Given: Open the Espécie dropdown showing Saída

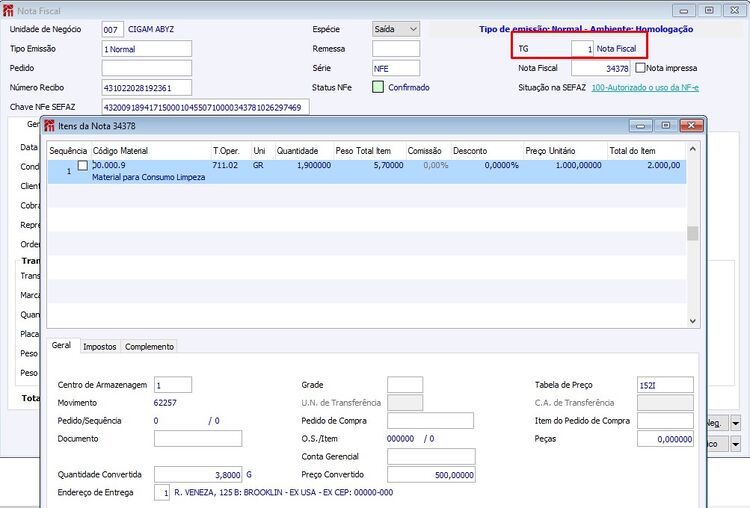Looking at the screenshot, I should coord(396,29).
